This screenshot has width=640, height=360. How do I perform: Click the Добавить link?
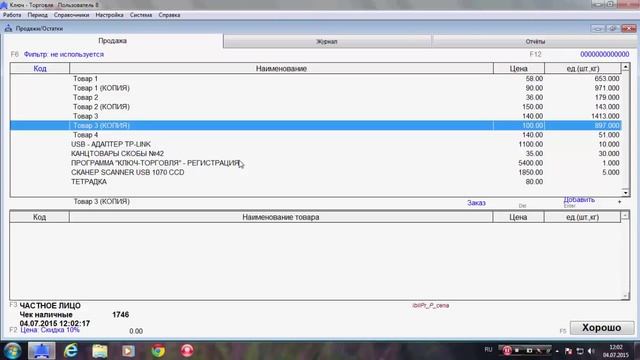tap(579, 200)
